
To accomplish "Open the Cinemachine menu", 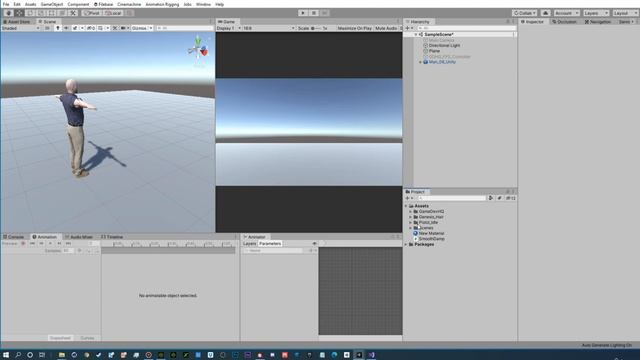I will [x=129, y=4].
